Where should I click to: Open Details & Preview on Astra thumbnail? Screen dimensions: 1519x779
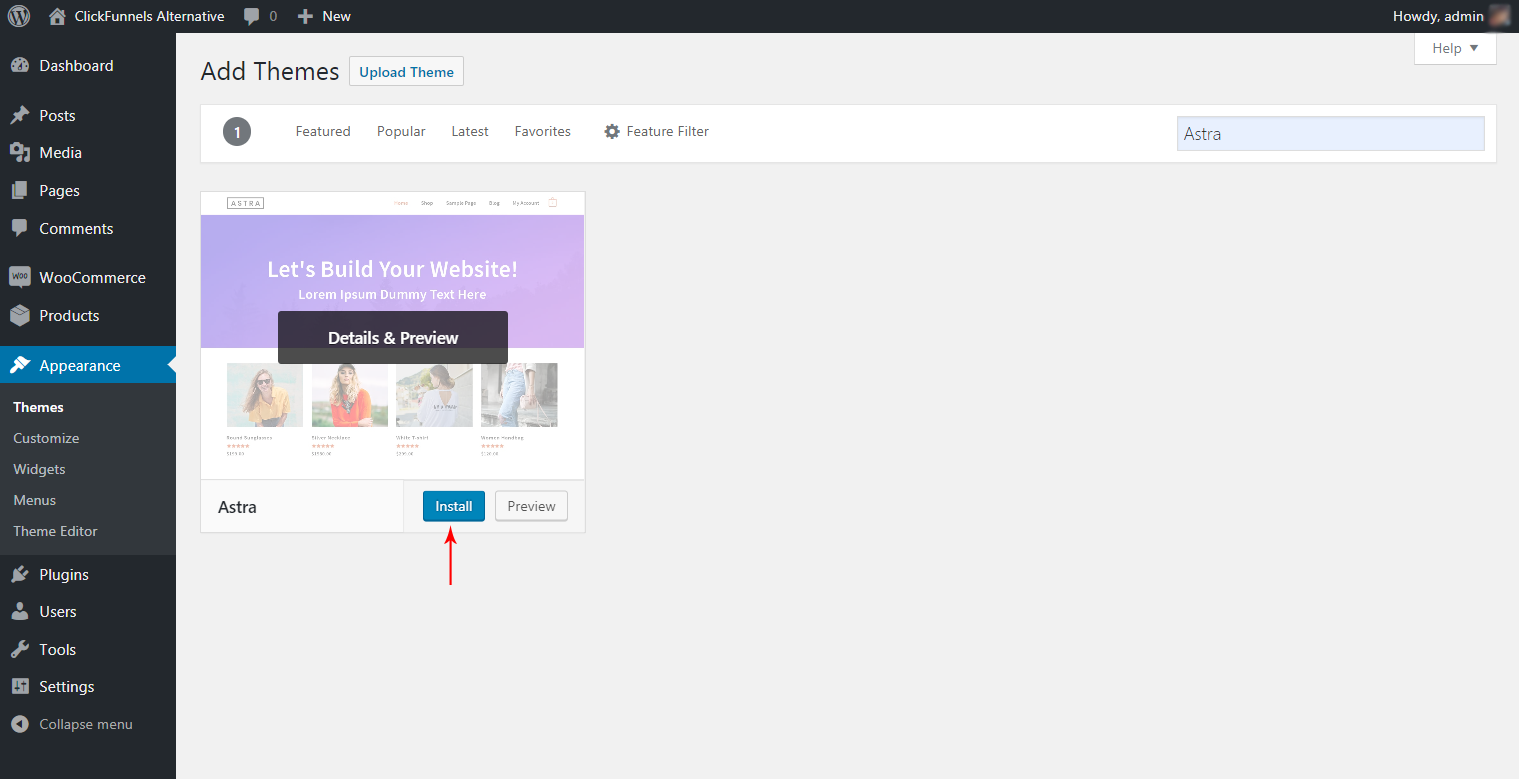click(x=393, y=338)
